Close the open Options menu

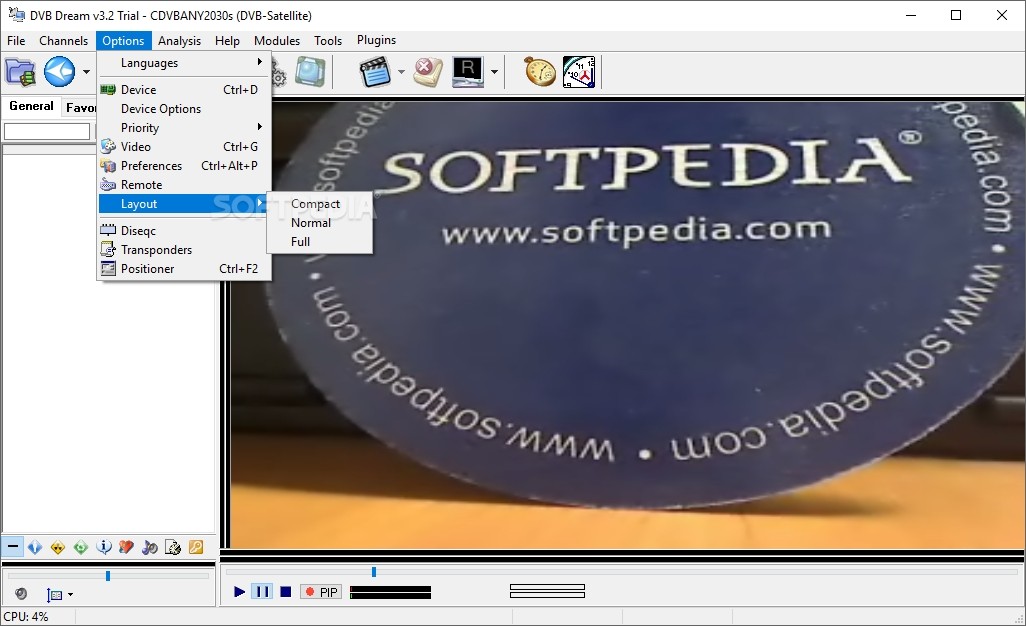[x=123, y=41]
